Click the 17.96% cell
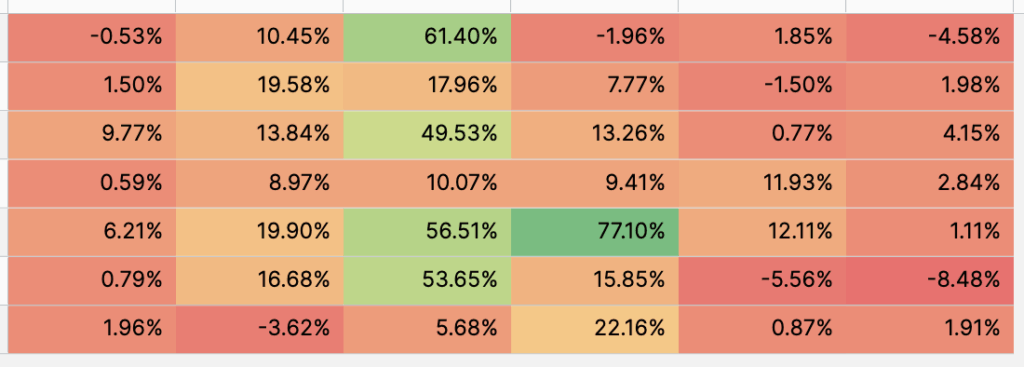 [426, 86]
